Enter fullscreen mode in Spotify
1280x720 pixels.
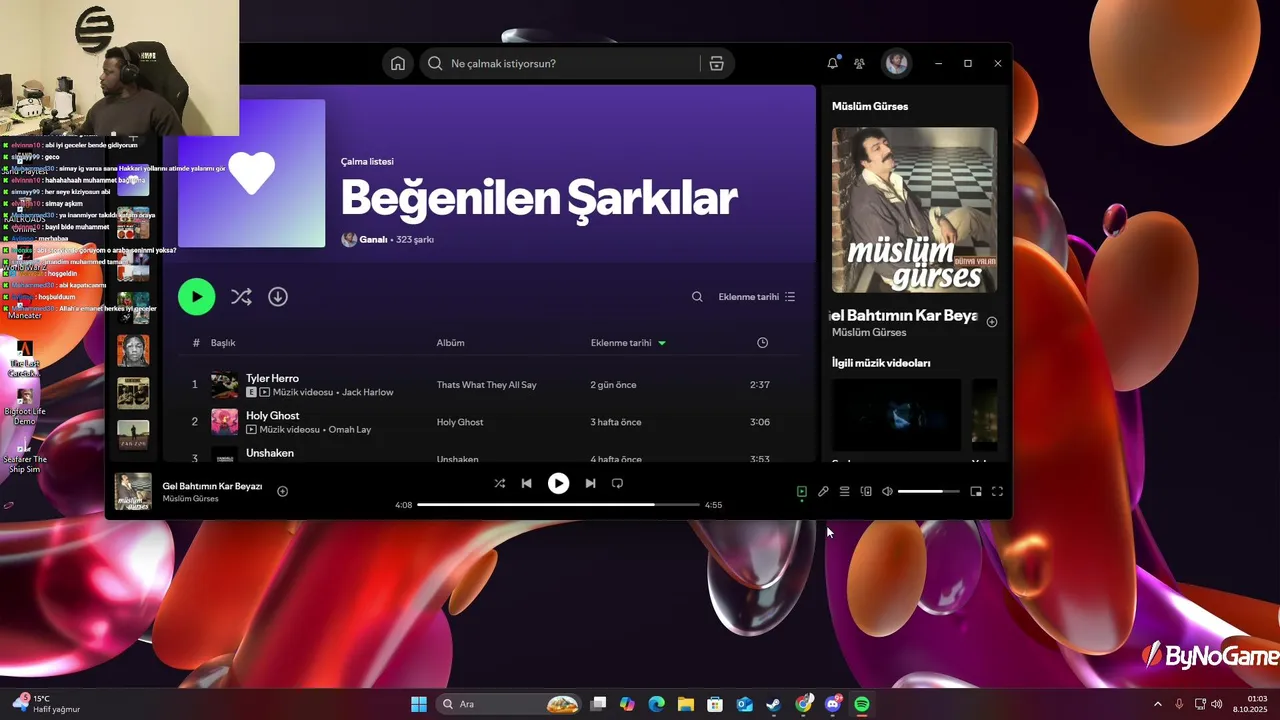point(997,491)
